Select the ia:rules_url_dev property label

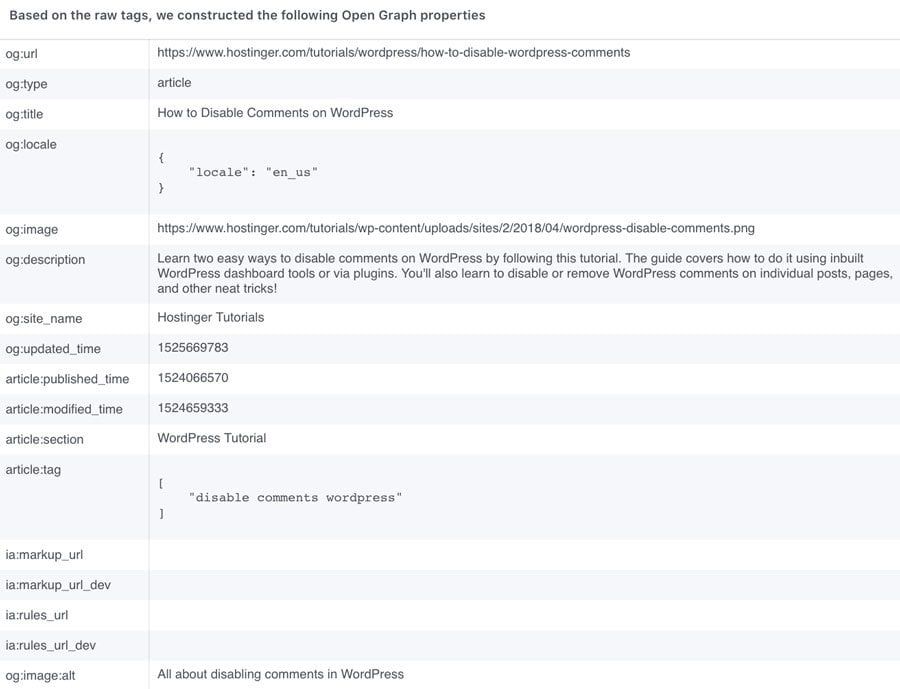(x=51, y=645)
